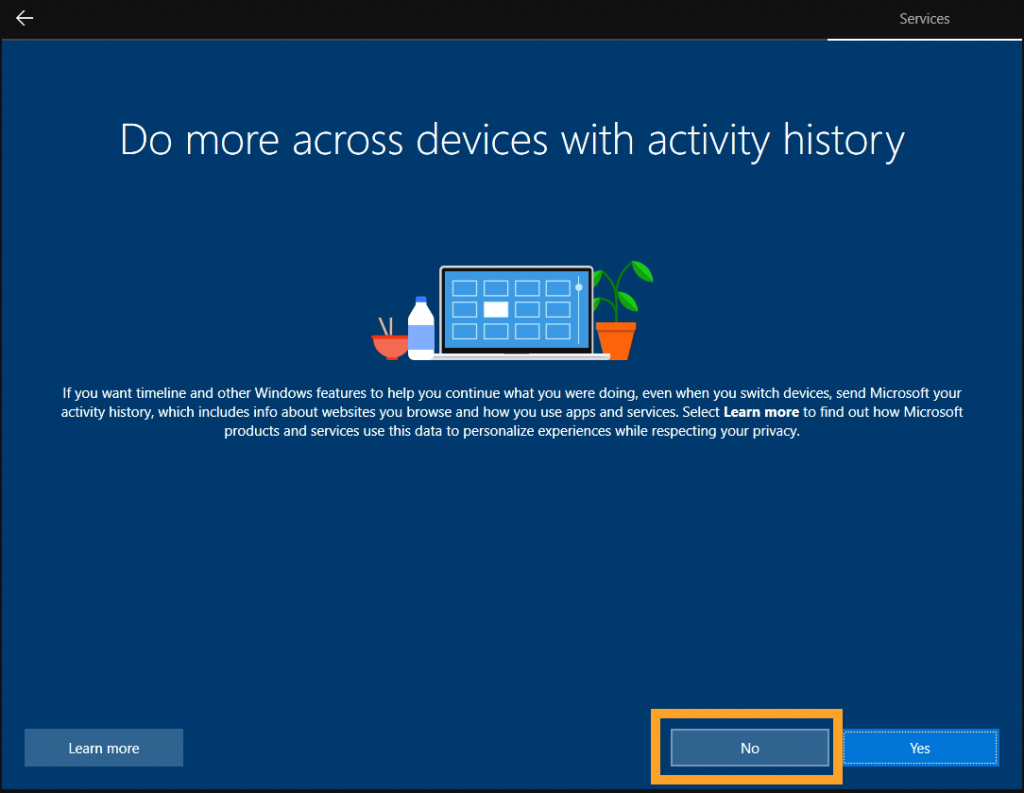Click the bottom-right tile on laptop screen
This screenshot has height=793, width=1024.
click(x=557, y=331)
